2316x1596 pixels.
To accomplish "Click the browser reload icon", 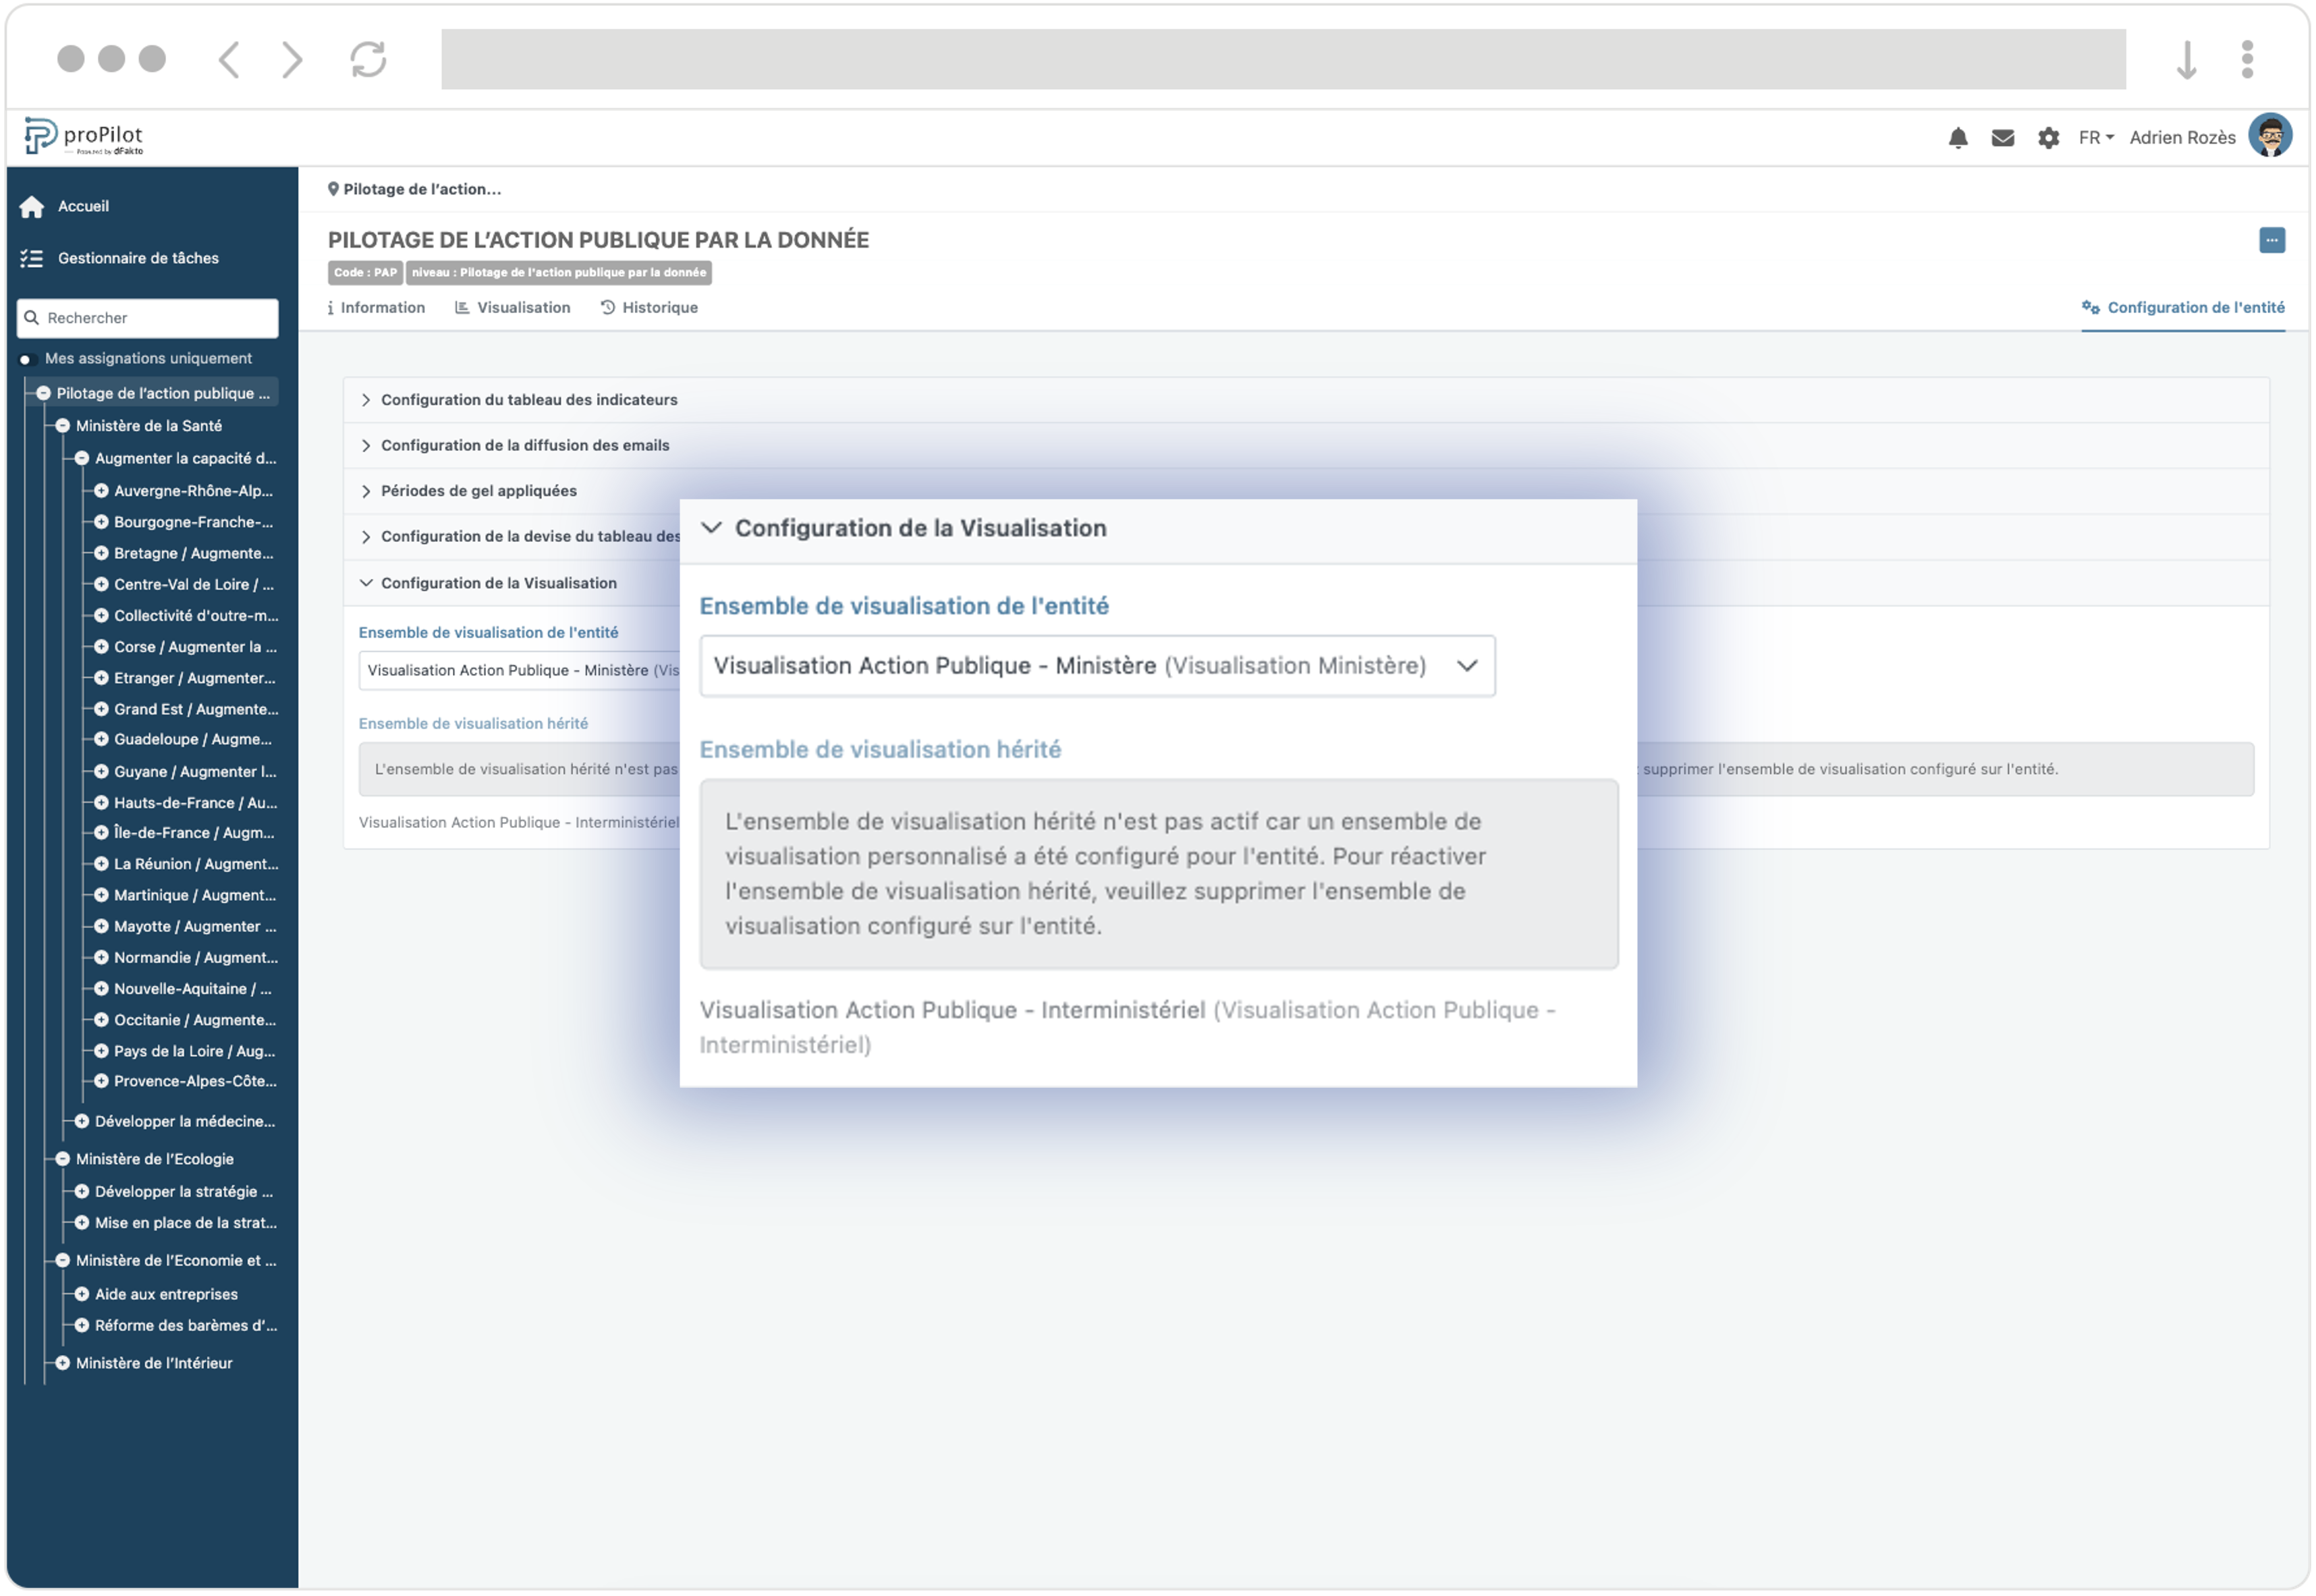I will [x=368, y=59].
